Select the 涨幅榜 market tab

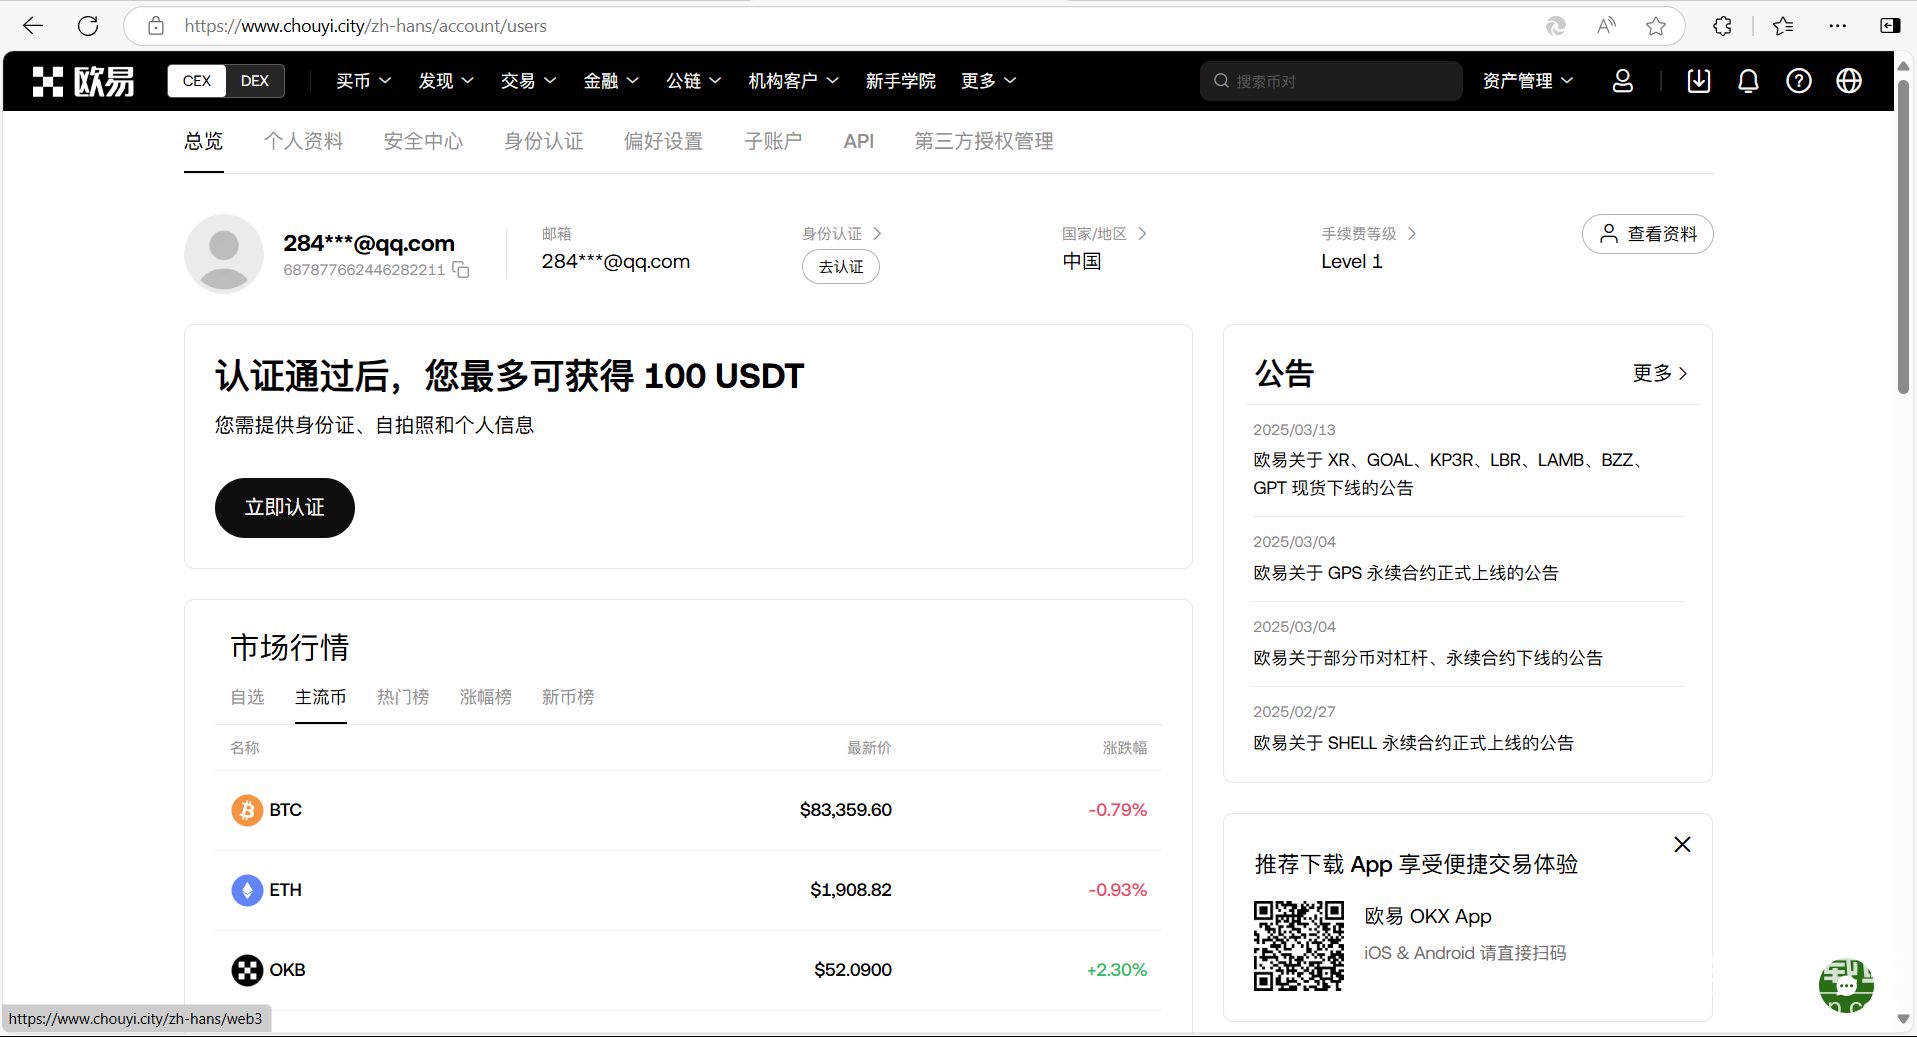click(x=485, y=697)
